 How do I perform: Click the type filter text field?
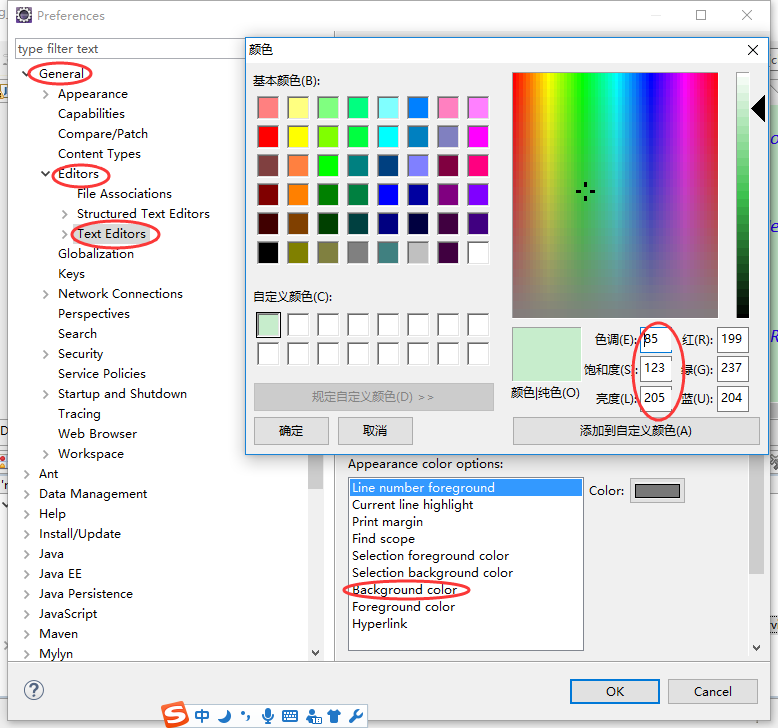pyautogui.click(x=130, y=49)
